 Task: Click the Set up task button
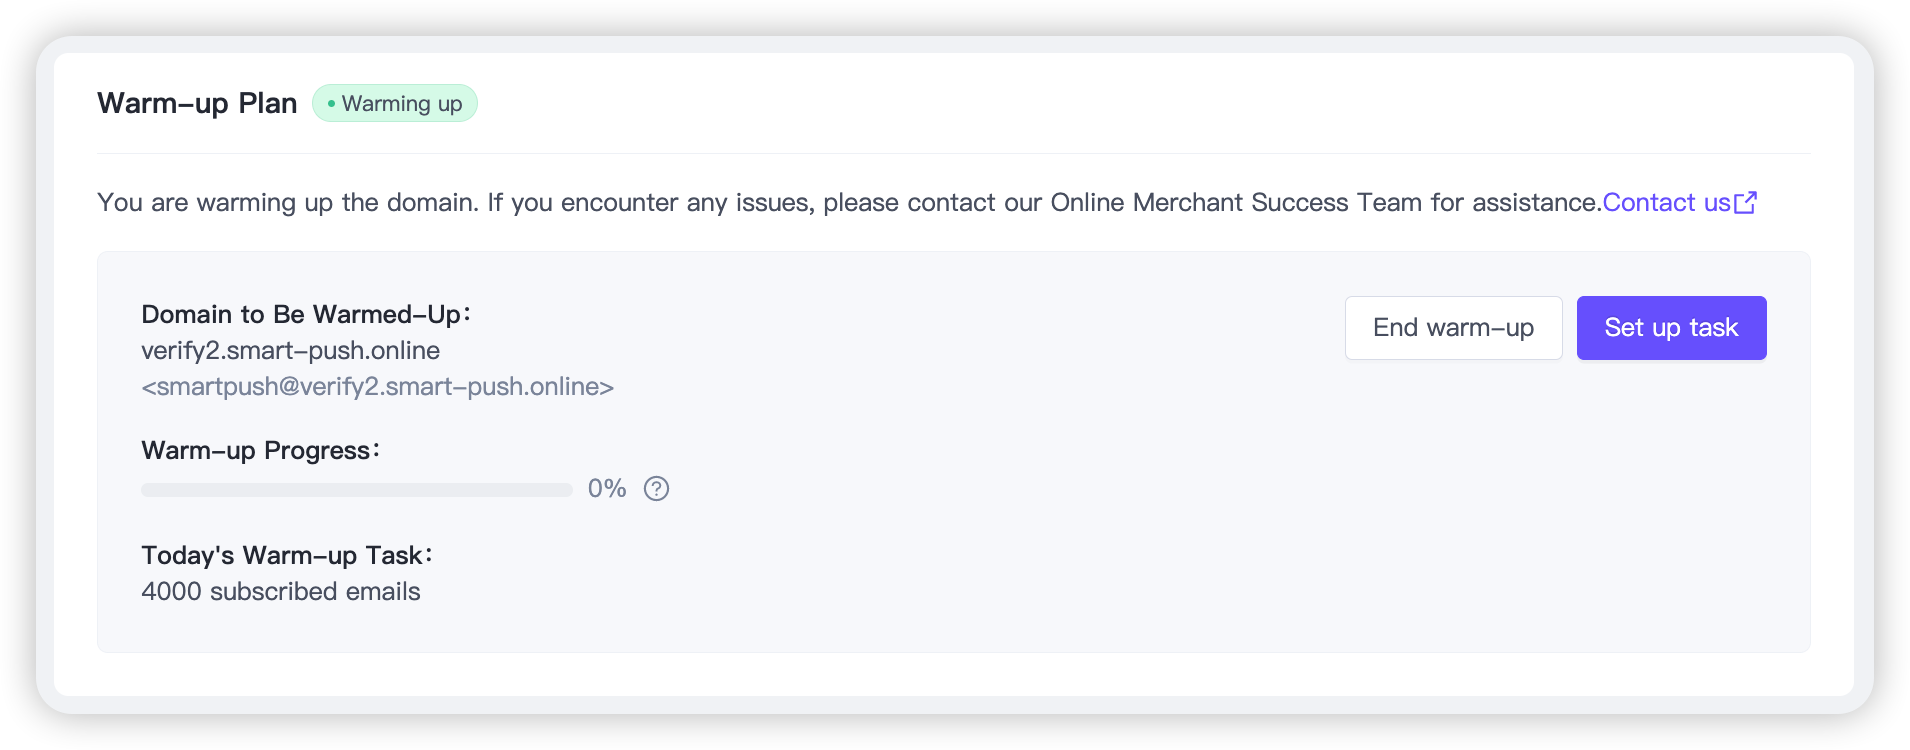(1671, 328)
